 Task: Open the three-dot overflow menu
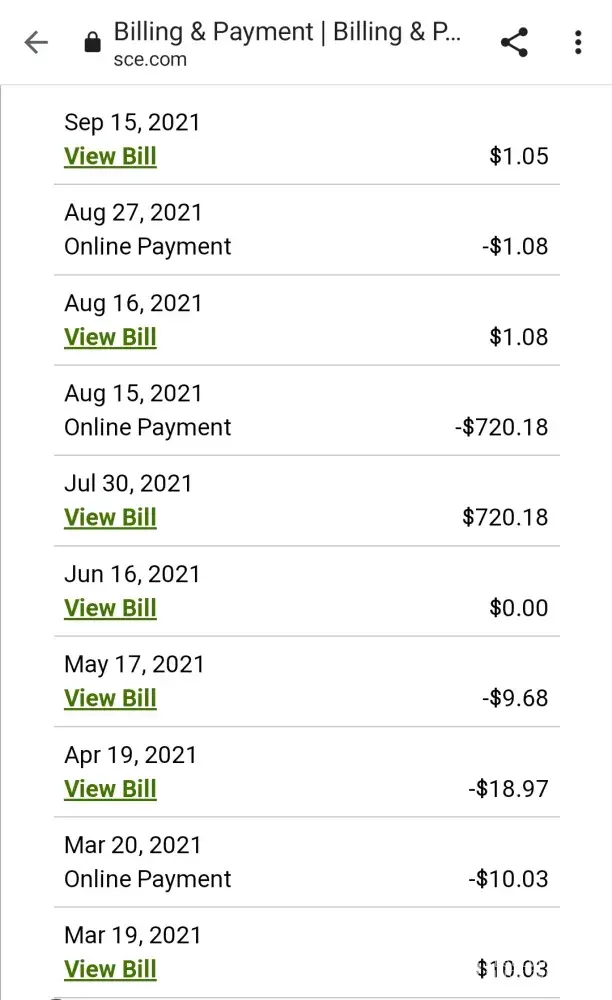click(x=578, y=43)
